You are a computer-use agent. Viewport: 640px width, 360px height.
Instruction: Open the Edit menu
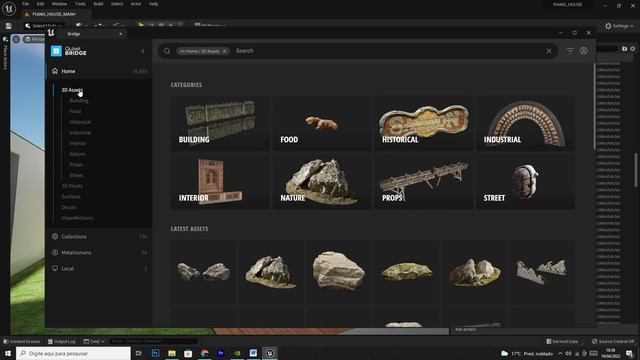tap(40, 4)
